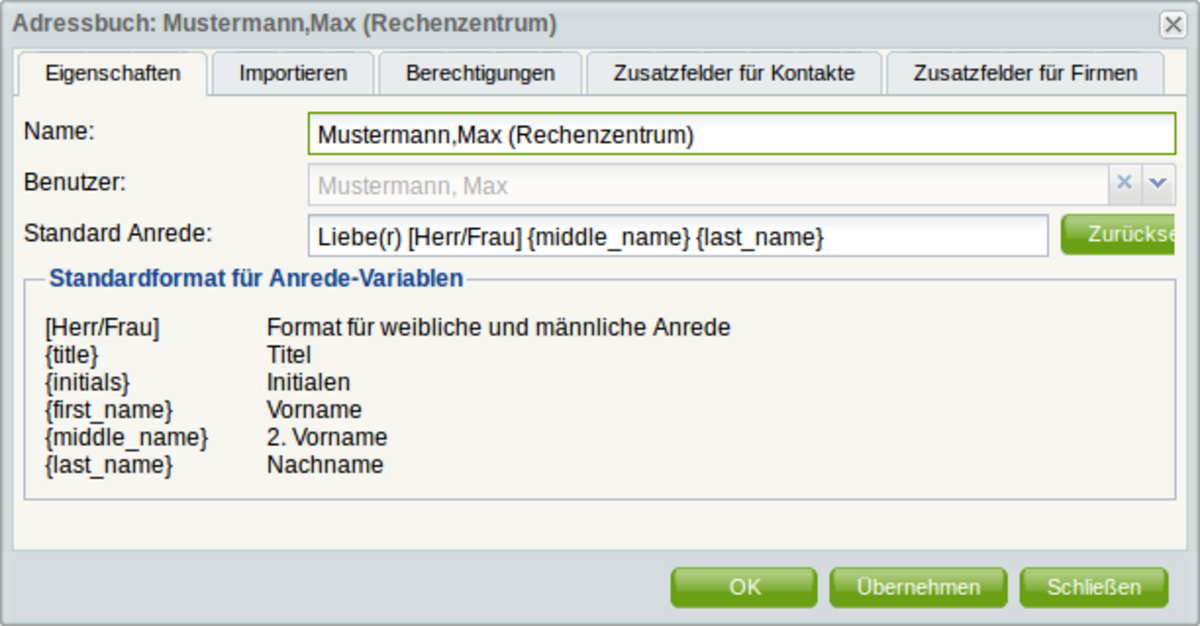The width and height of the screenshot is (1200, 626).
Task: Confirm with the OK button
Action: [744, 587]
